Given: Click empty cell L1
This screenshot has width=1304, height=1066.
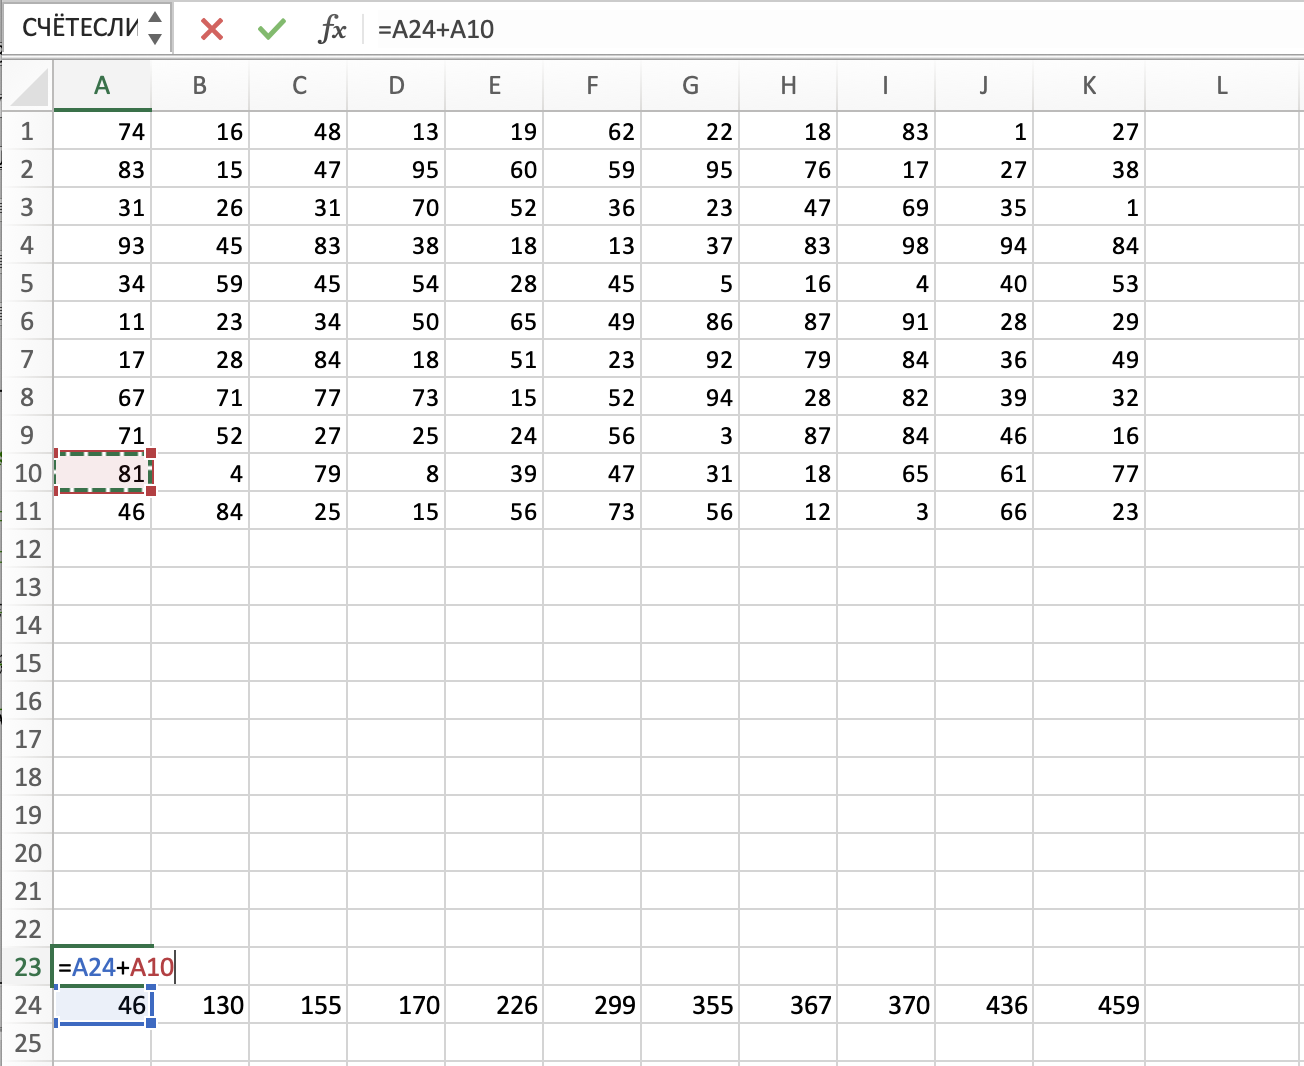Looking at the screenshot, I should coord(1222,132).
